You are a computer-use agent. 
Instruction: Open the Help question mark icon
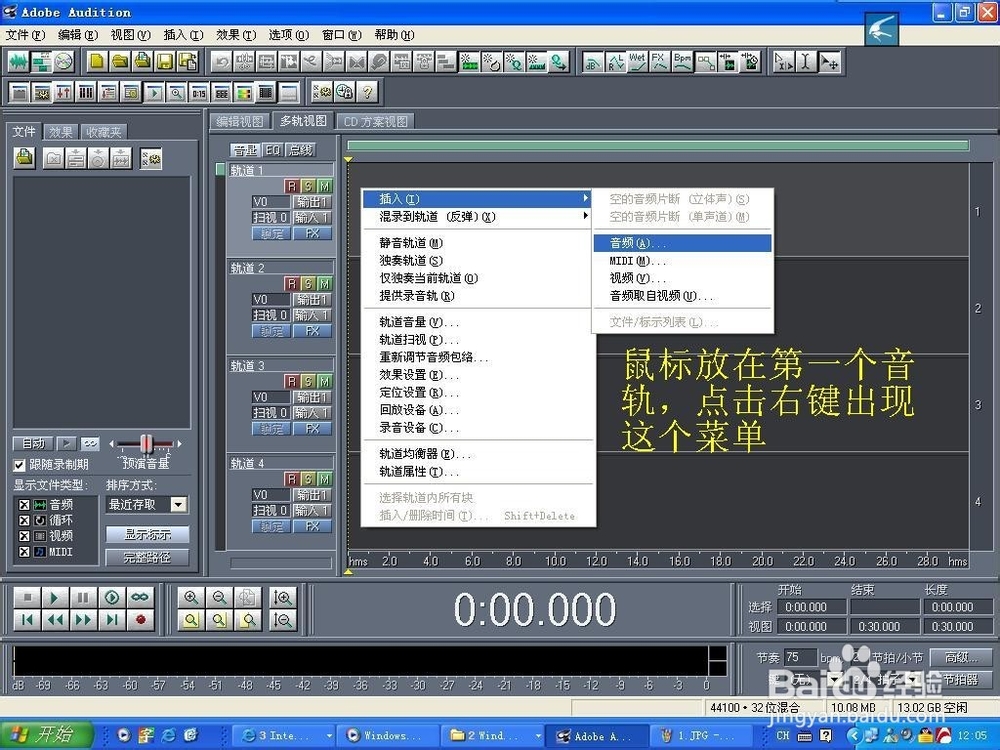pos(366,91)
